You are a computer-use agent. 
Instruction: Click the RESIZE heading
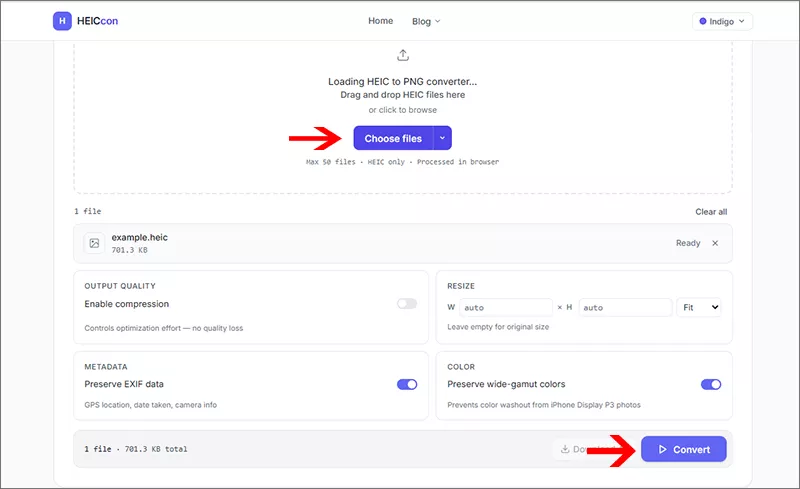pos(461,286)
